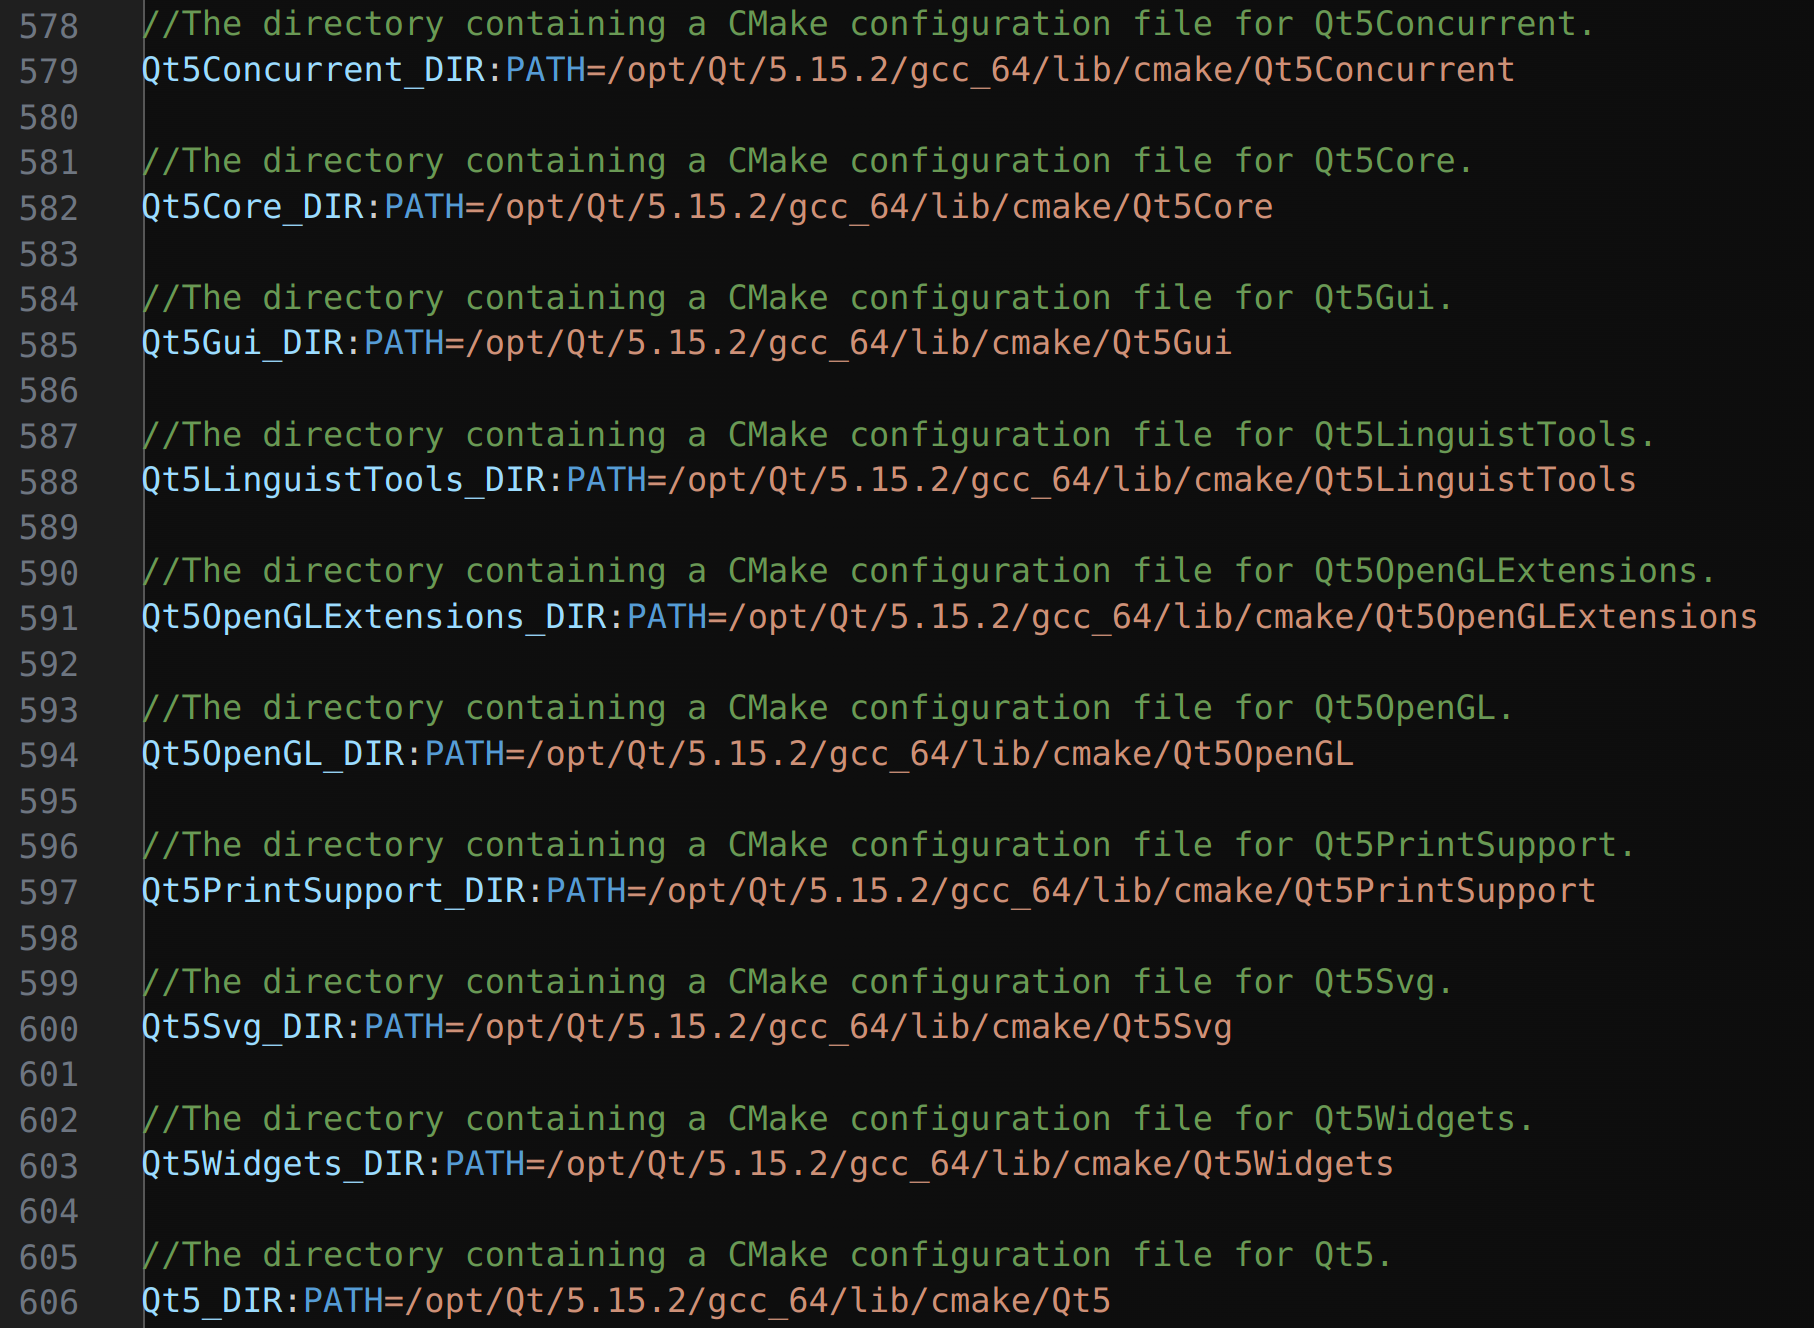Image resolution: width=1814 pixels, height=1328 pixels.
Task: Click the comment mentioning Qt5PrintSupport.
Action: click(x=888, y=845)
